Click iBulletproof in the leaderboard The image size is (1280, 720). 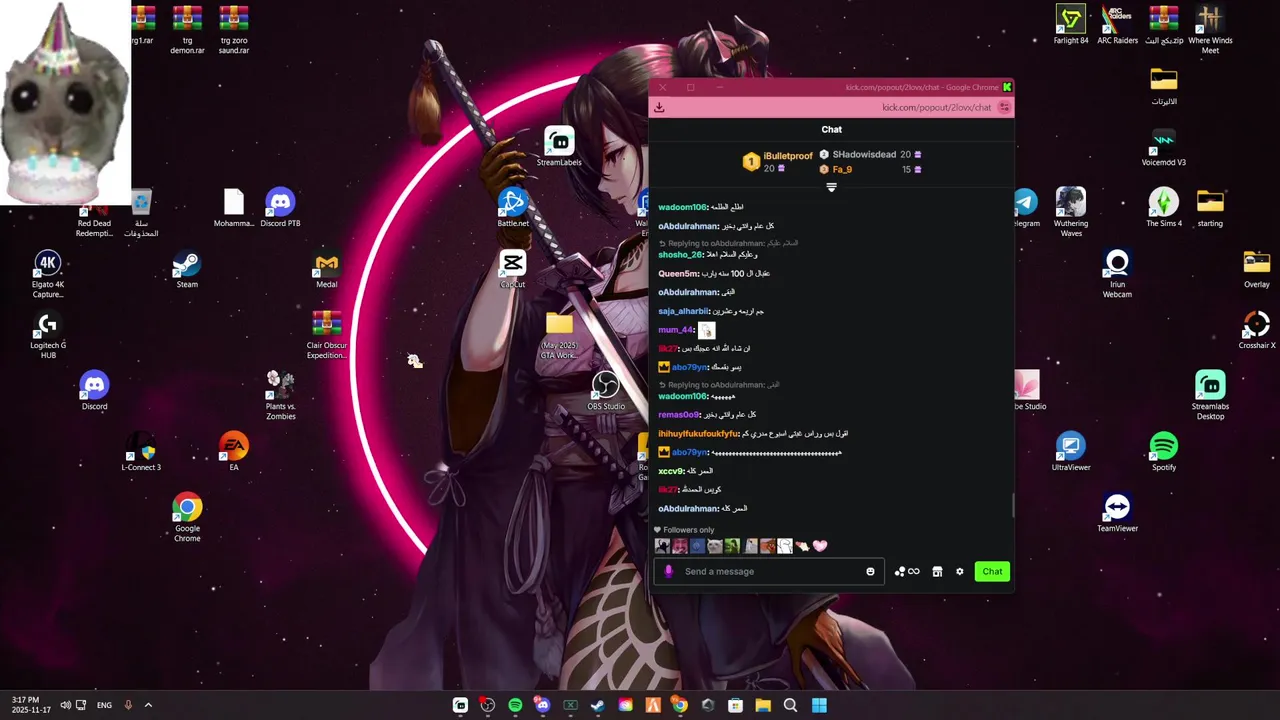(788, 156)
